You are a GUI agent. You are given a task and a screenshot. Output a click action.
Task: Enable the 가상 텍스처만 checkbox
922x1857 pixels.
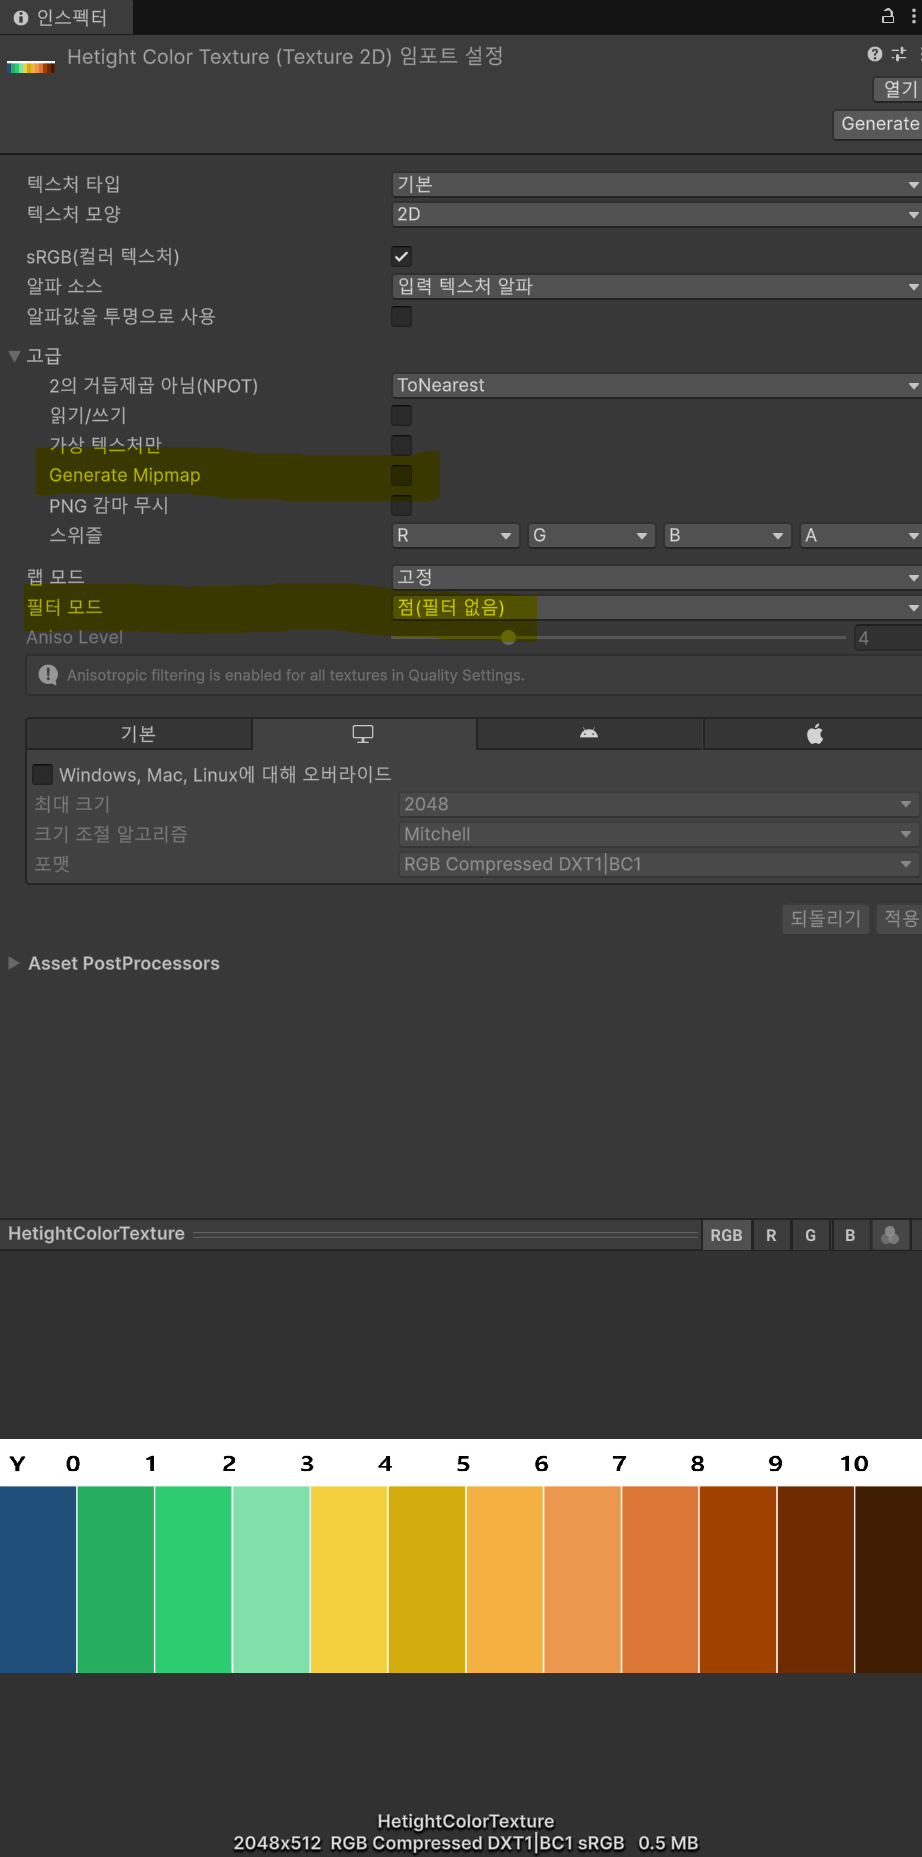tap(401, 445)
